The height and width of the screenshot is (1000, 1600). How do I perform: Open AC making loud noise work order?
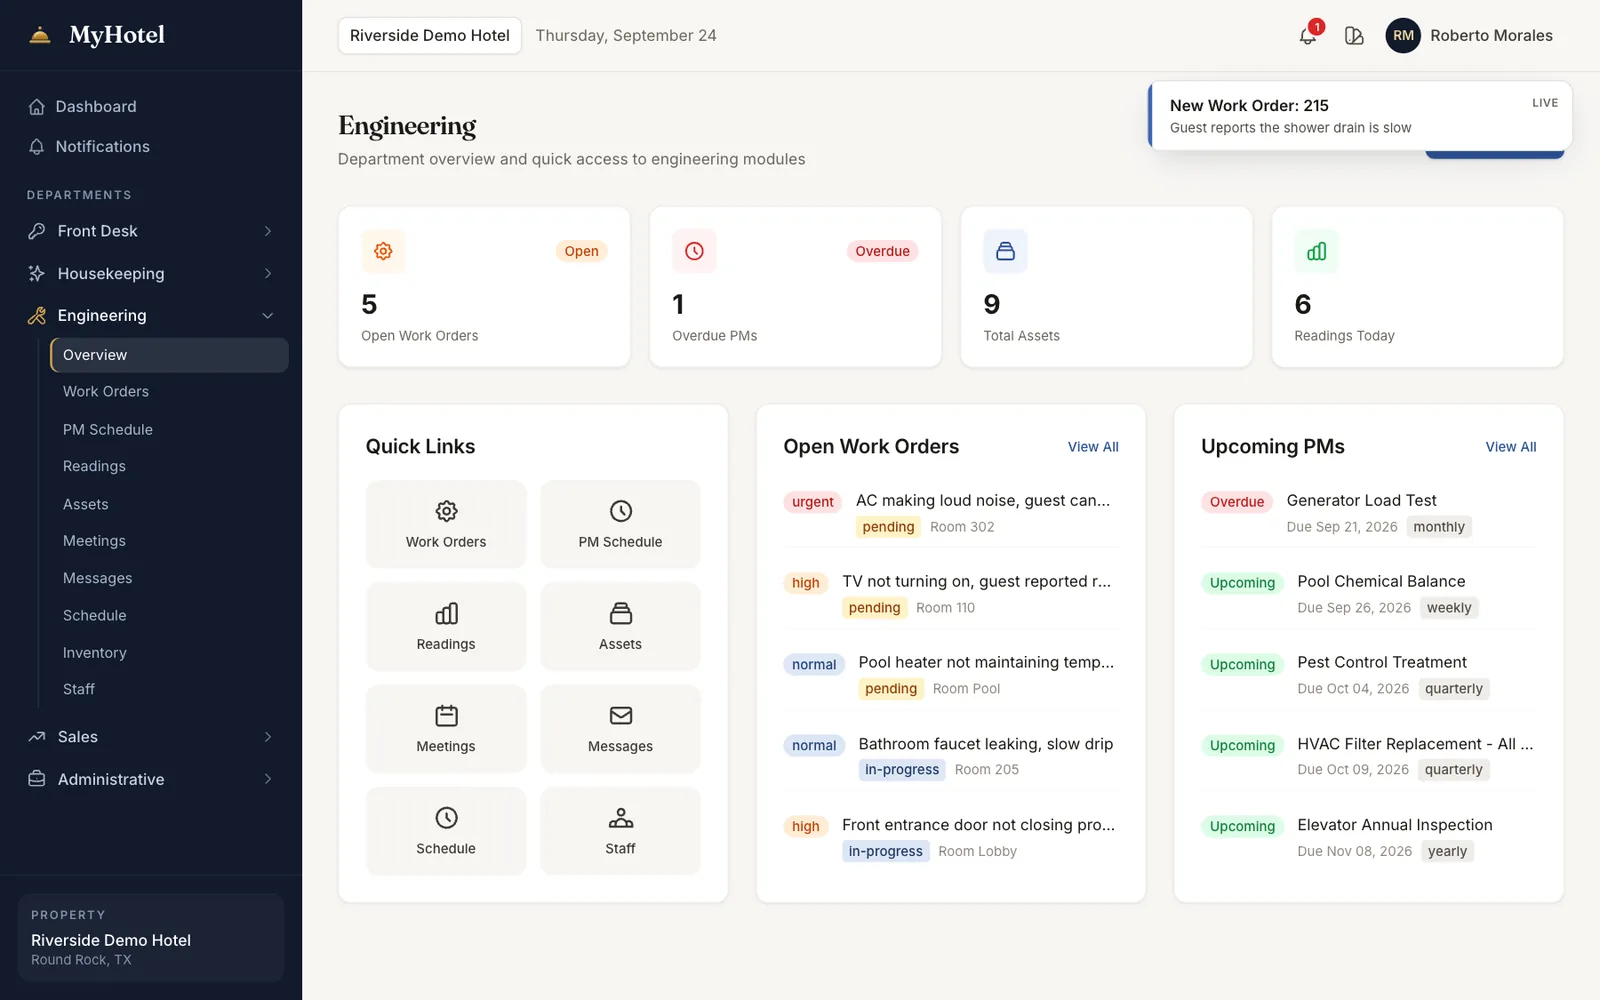[x=951, y=513]
